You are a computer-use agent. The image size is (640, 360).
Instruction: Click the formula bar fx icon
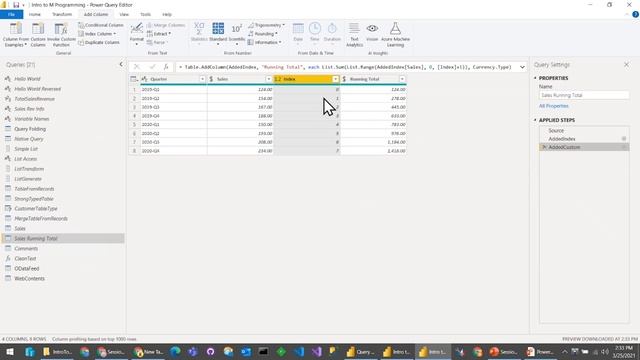[166, 67]
